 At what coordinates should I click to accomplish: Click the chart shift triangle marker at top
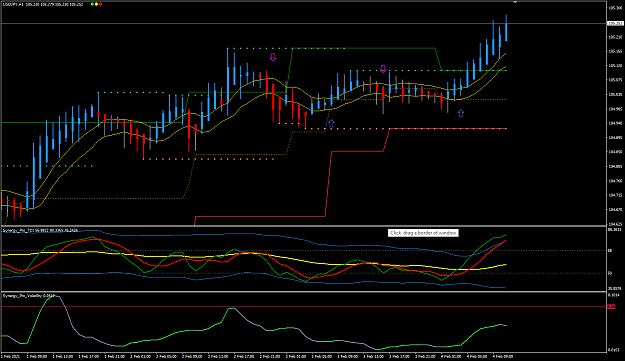515,2
